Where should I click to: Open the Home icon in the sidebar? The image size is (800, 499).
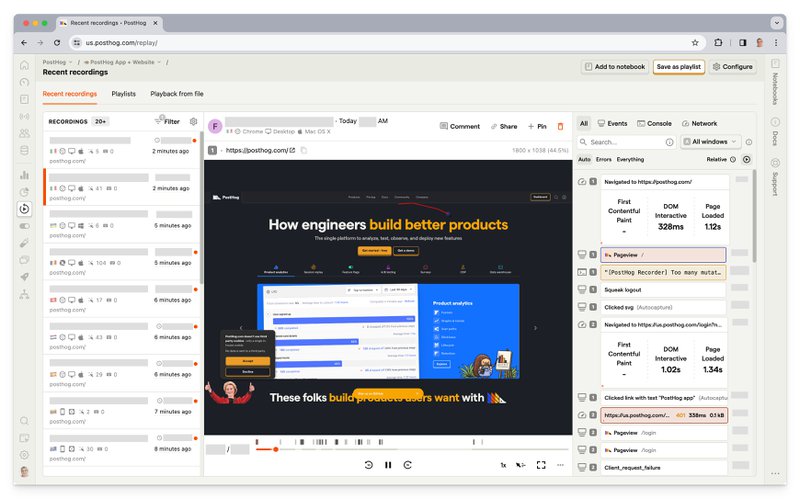24,65
